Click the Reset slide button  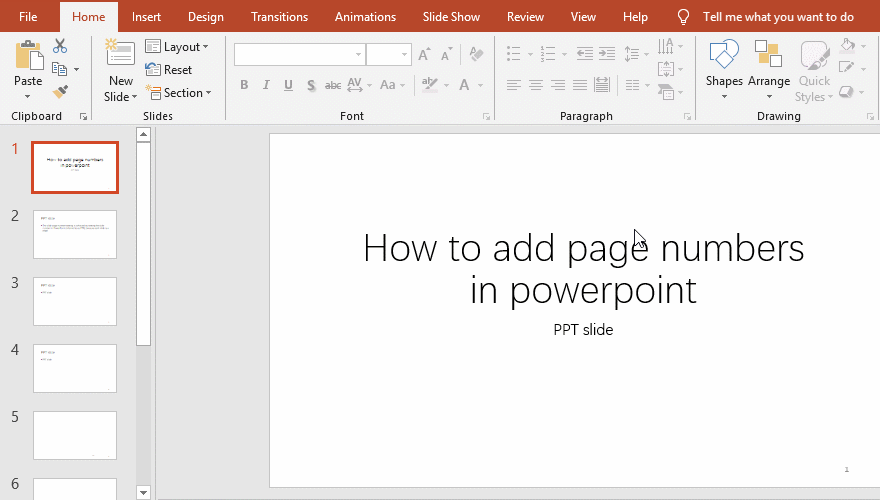coord(168,70)
